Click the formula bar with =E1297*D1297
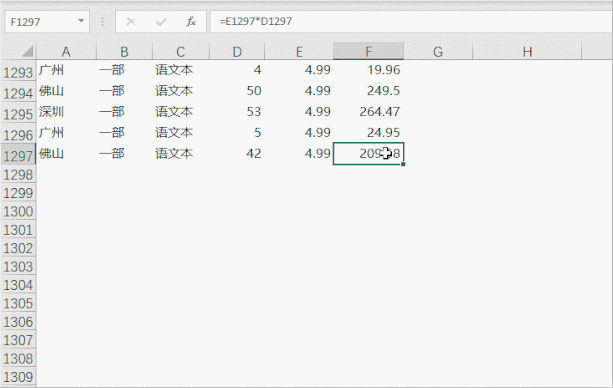 click(411, 22)
